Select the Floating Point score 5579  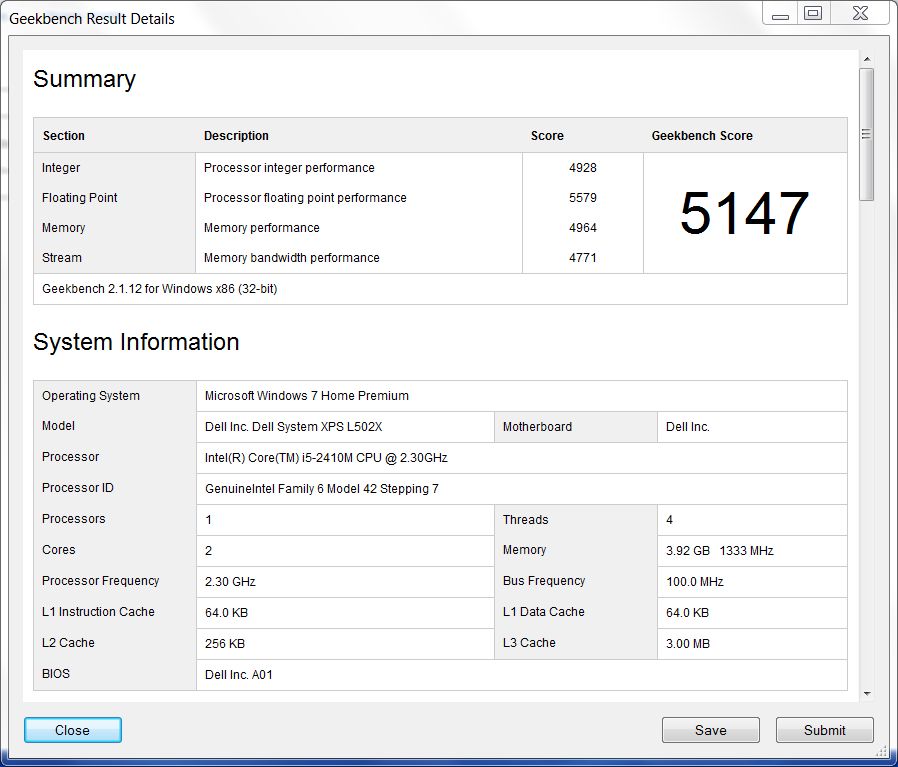coord(582,198)
